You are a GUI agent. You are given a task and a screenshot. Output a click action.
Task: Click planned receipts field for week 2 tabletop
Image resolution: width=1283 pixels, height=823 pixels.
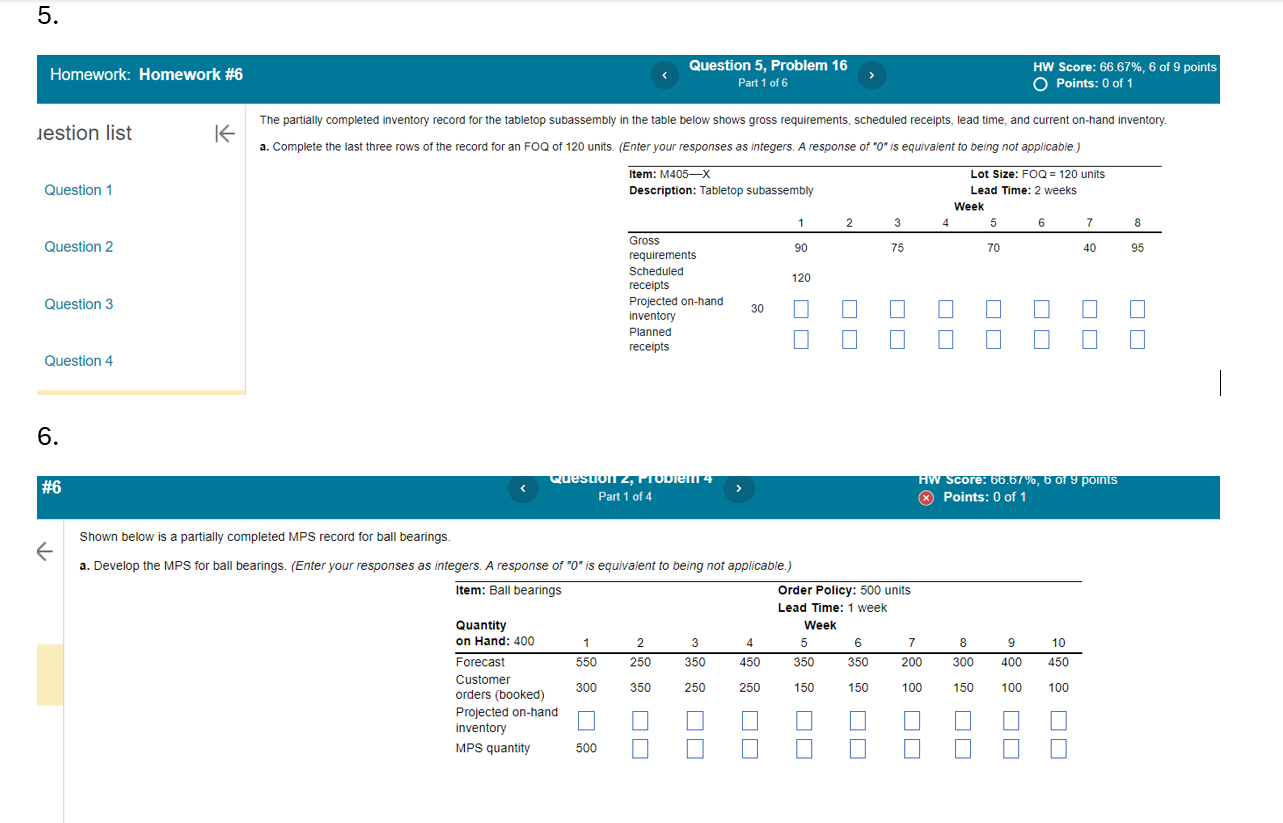[849, 340]
